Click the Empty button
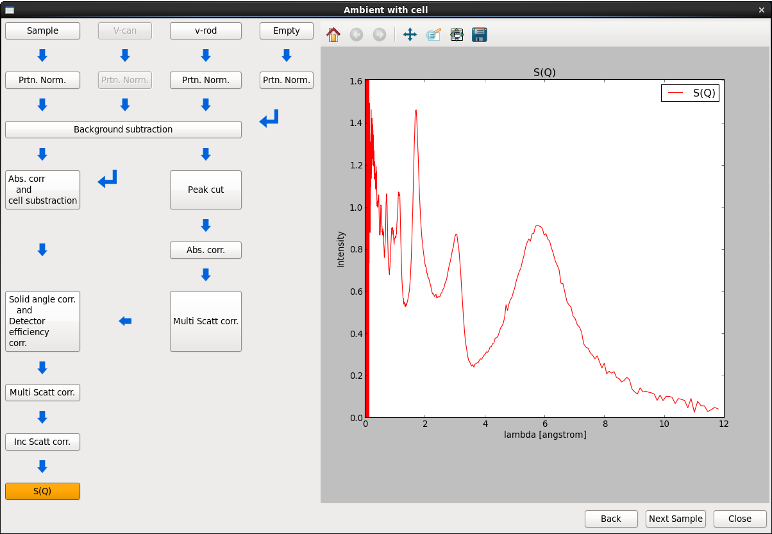The image size is (772, 534). click(x=287, y=31)
